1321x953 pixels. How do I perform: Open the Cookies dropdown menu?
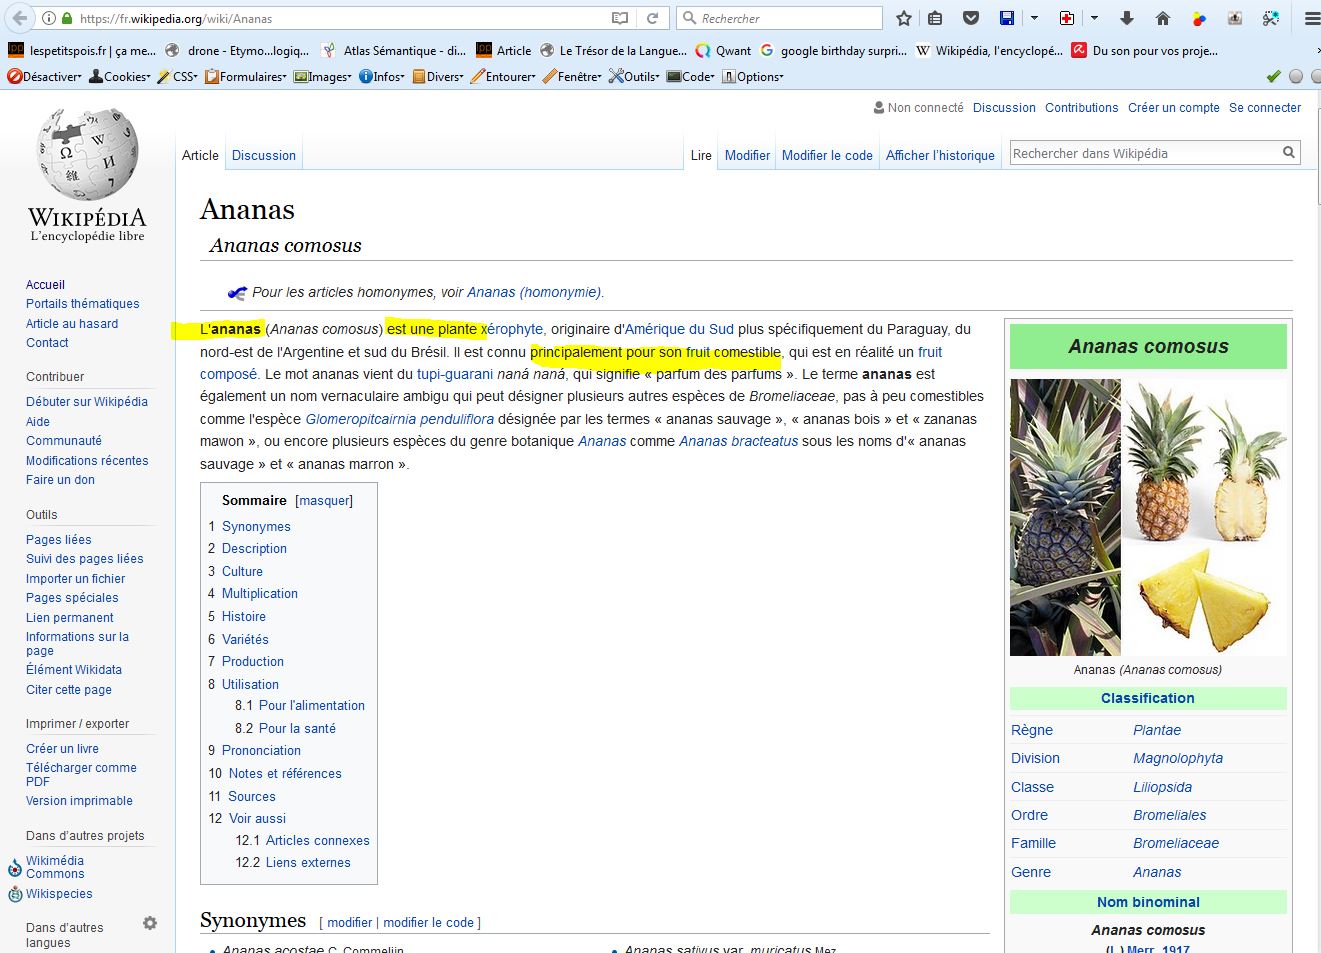pyautogui.click(x=120, y=76)
